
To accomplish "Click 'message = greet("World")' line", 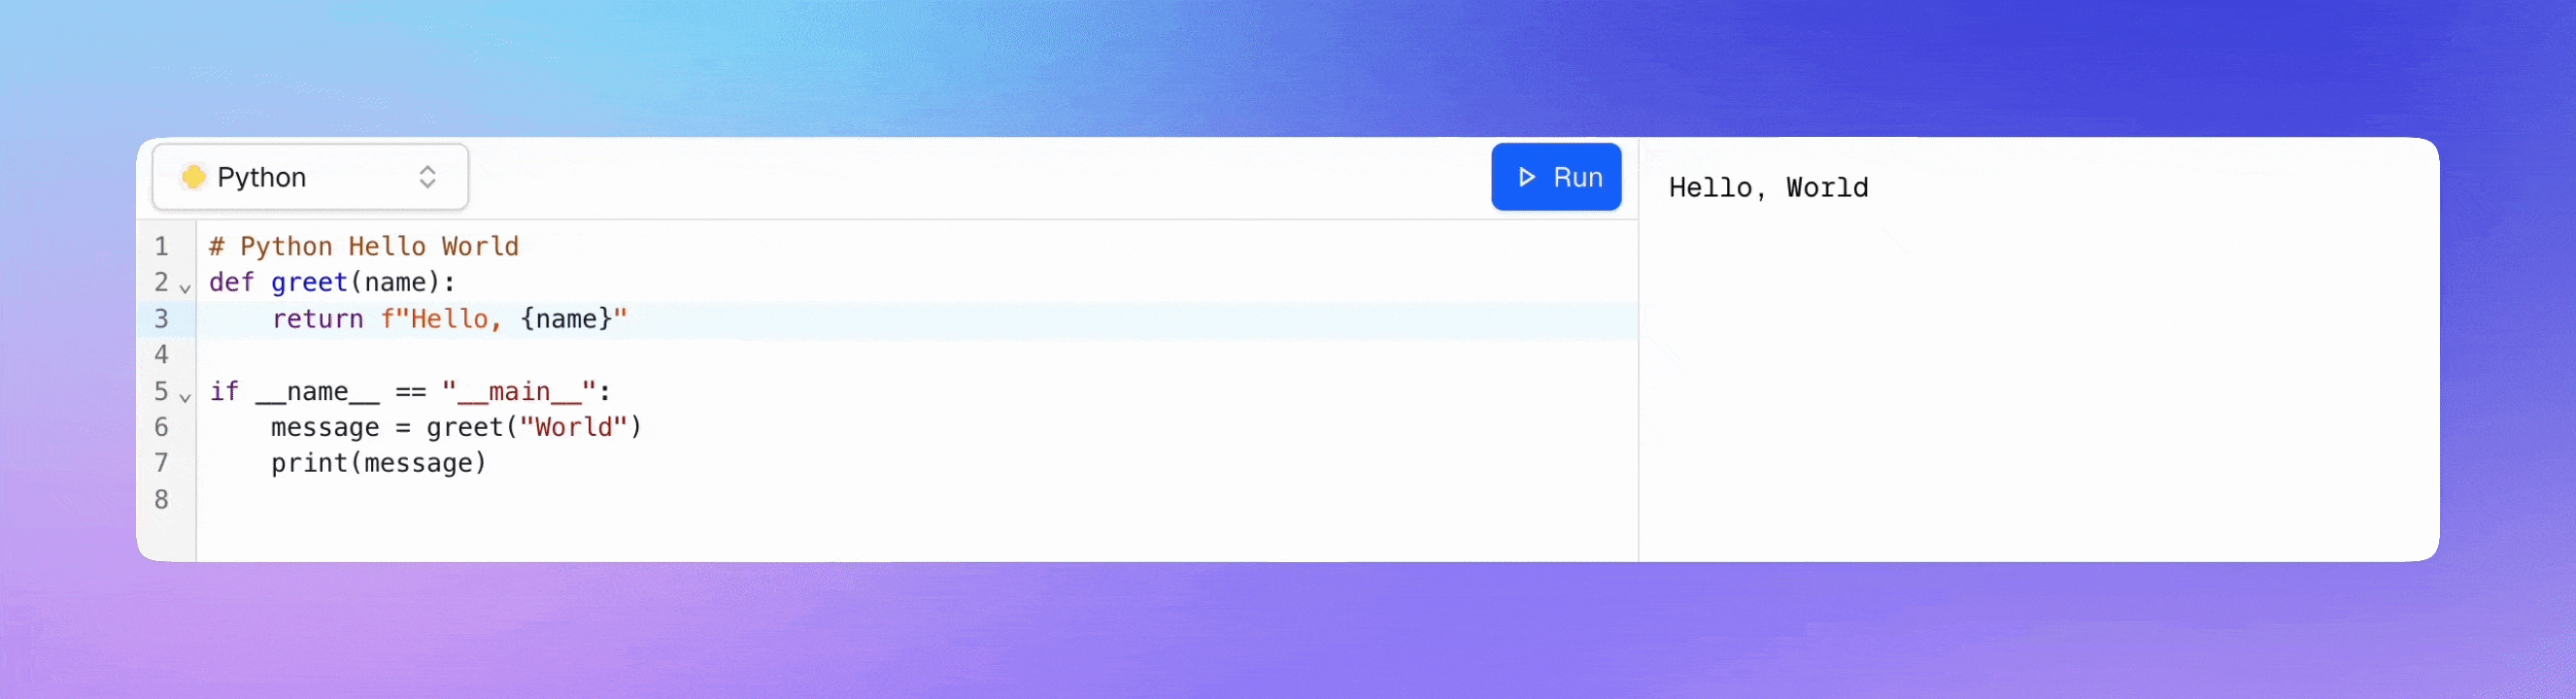I will [x=456, y=427].
